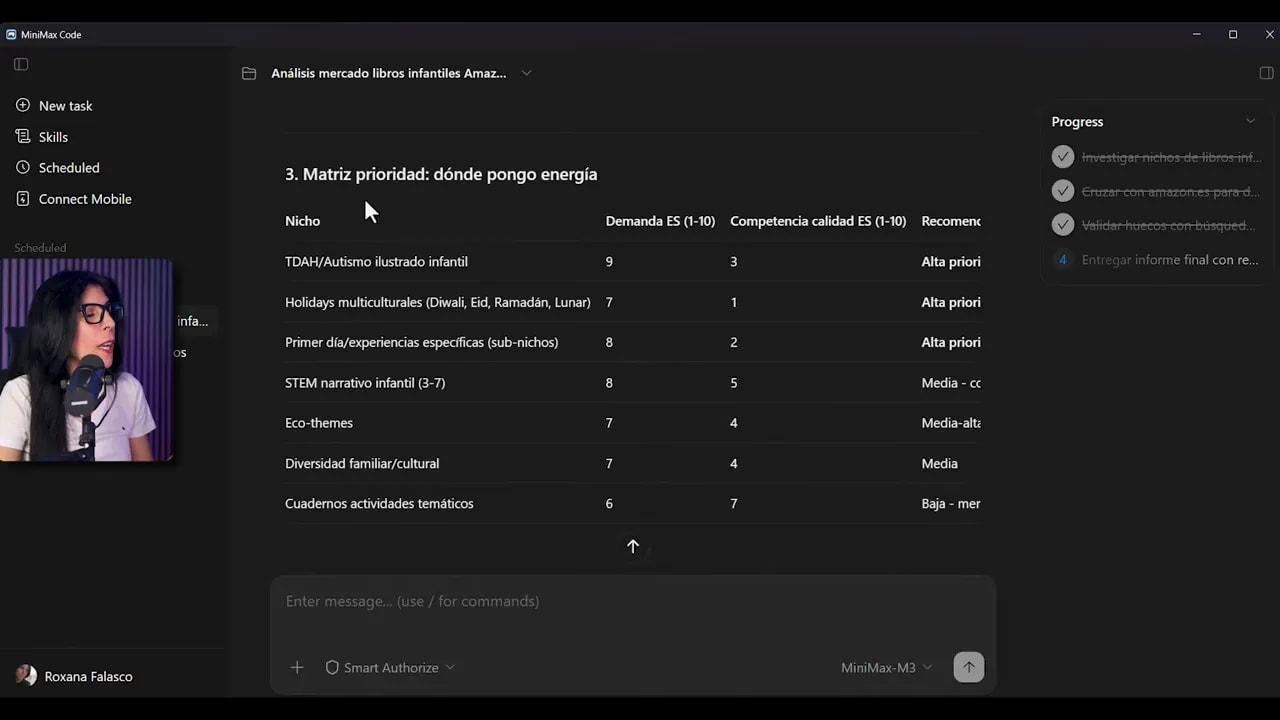Viewport: 1280px width, 720px height.
Task: Toggle the left sidebar panel icon
Action: [21, 64]
